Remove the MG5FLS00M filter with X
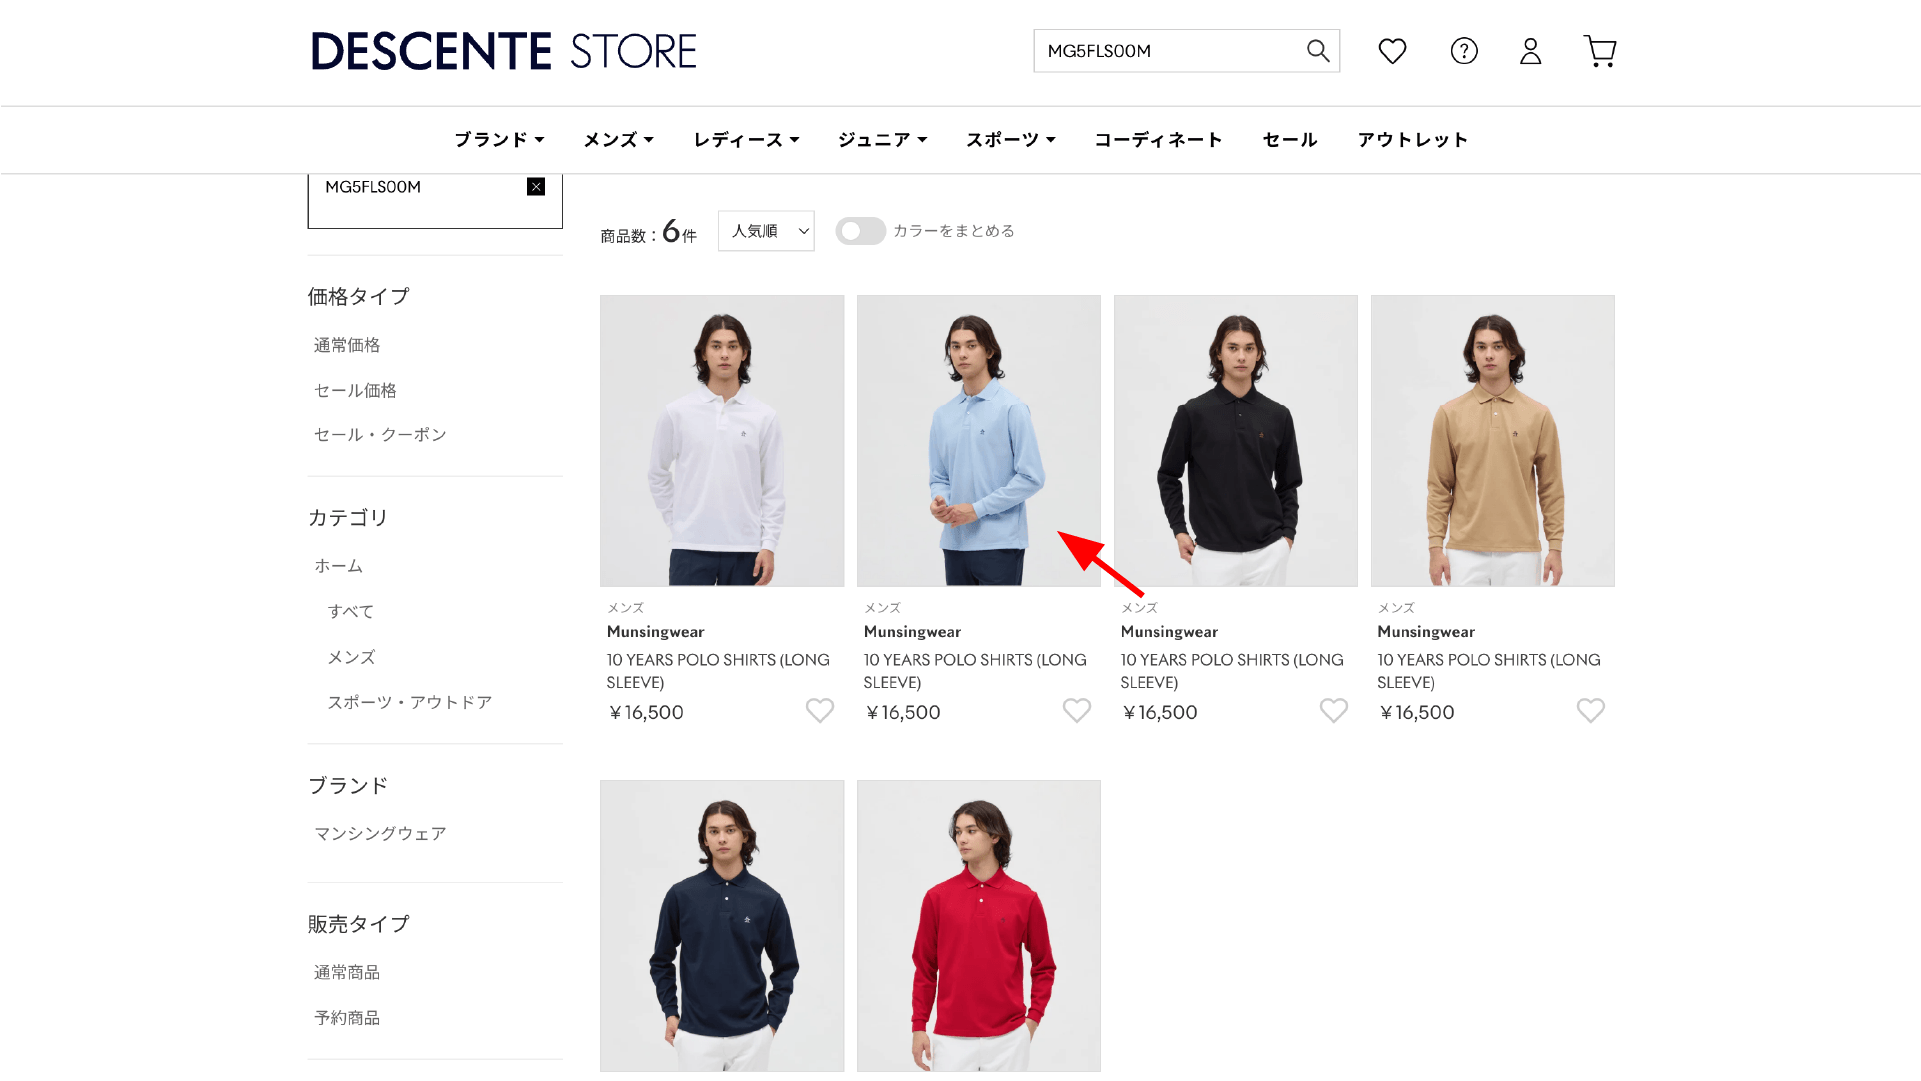1921x1081 pixels. (x=536, y=187)
